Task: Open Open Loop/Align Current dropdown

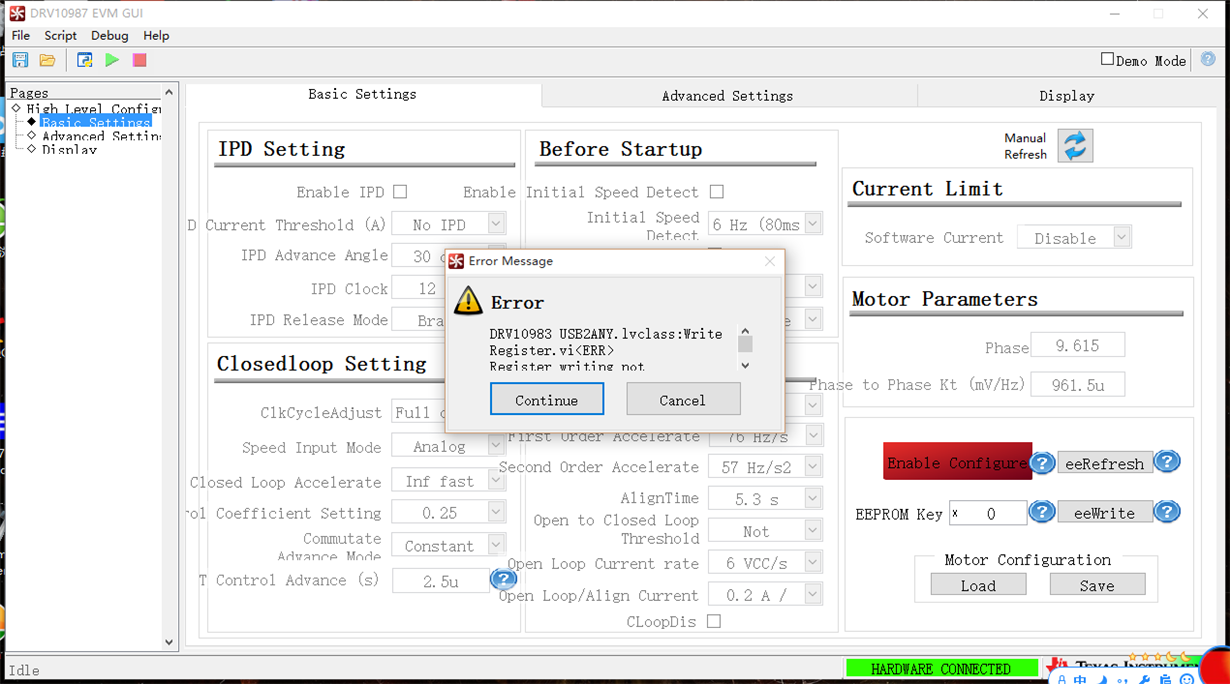Action: 813,594
